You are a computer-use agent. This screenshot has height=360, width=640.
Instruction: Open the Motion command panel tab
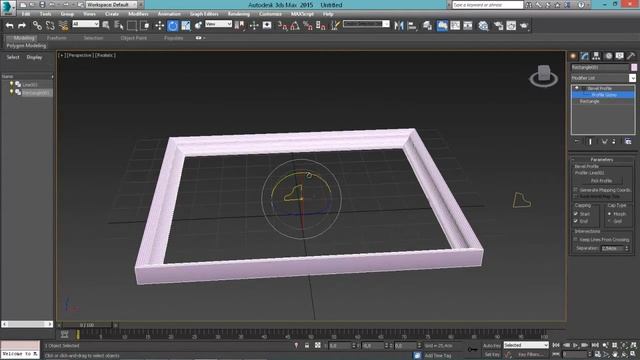click(x=608, y=56)
